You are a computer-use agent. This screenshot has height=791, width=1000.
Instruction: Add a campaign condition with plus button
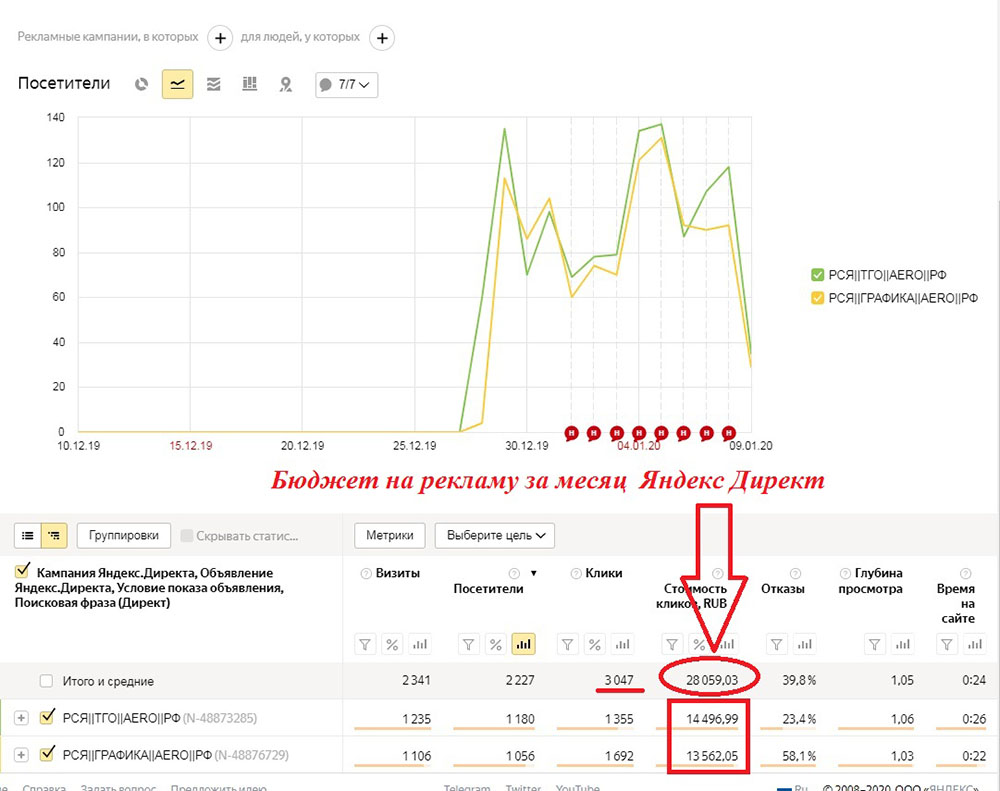[x=220, y=38]
